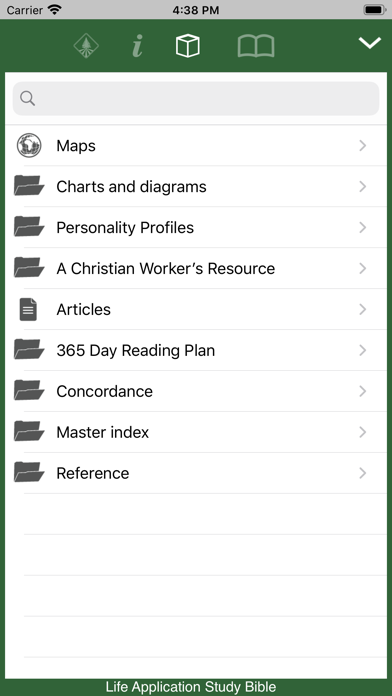
Task: Tap the Life Application Study Bible title
Action: tap(191, 687)
